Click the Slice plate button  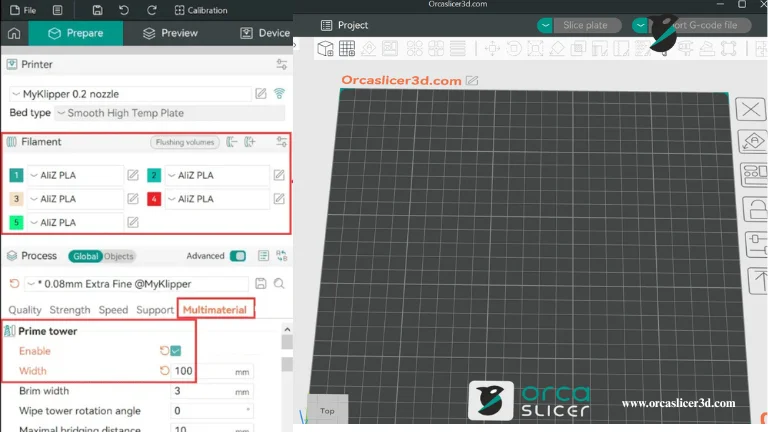580,25
